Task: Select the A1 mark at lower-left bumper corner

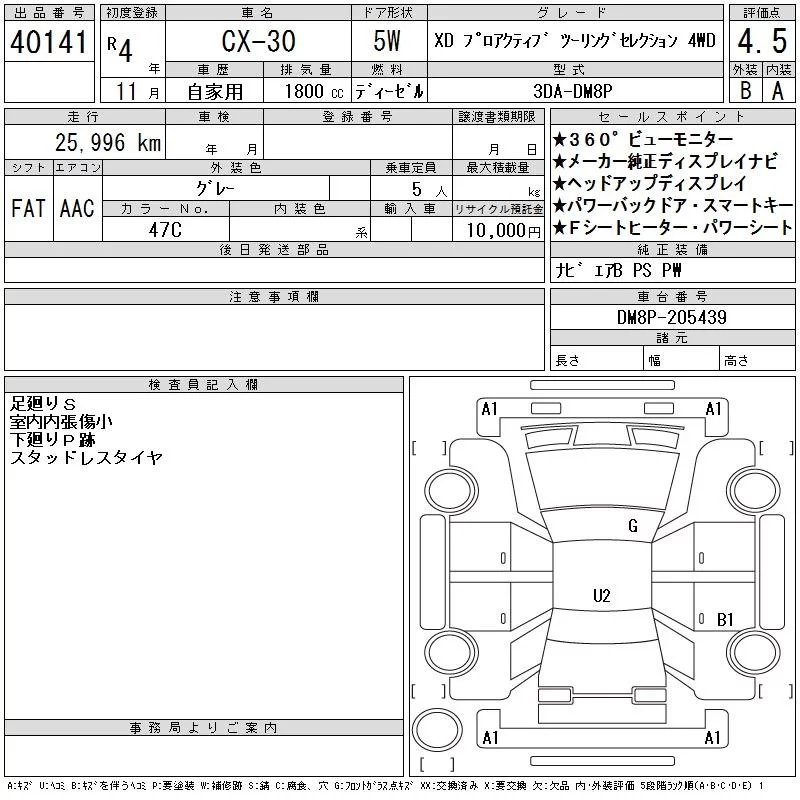Action: click(490, 738)
